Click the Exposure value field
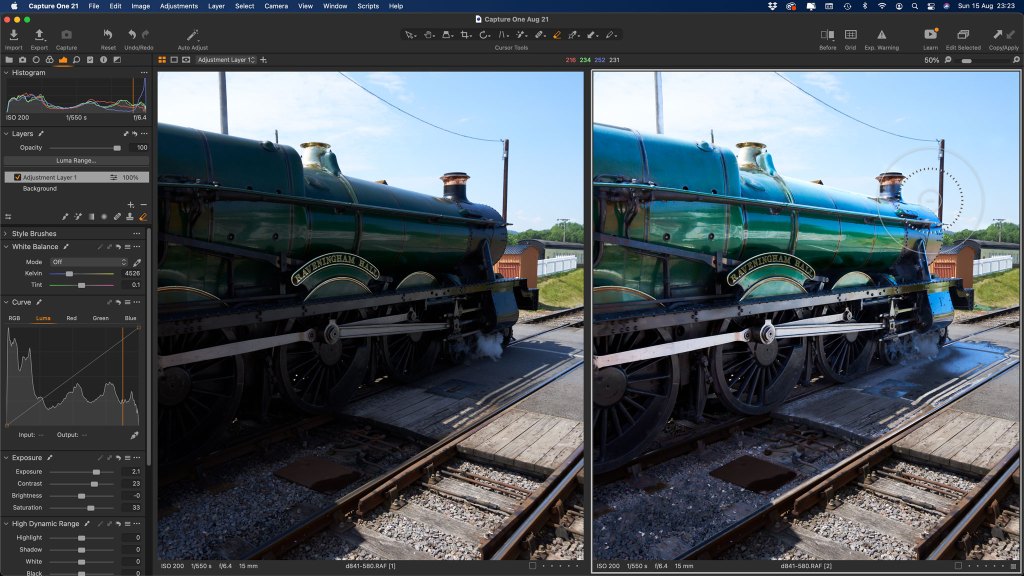 click(133, 472)
